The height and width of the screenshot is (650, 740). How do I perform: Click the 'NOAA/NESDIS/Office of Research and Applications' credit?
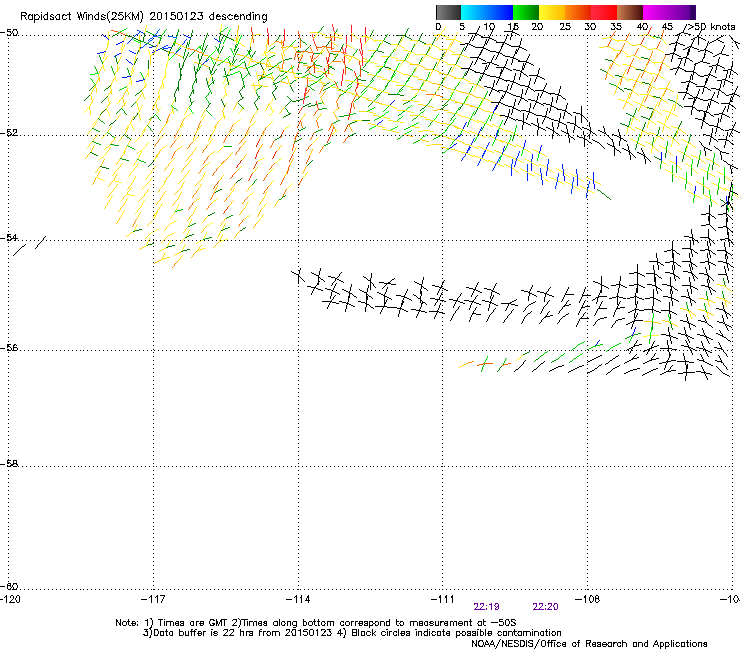[589, 644]
